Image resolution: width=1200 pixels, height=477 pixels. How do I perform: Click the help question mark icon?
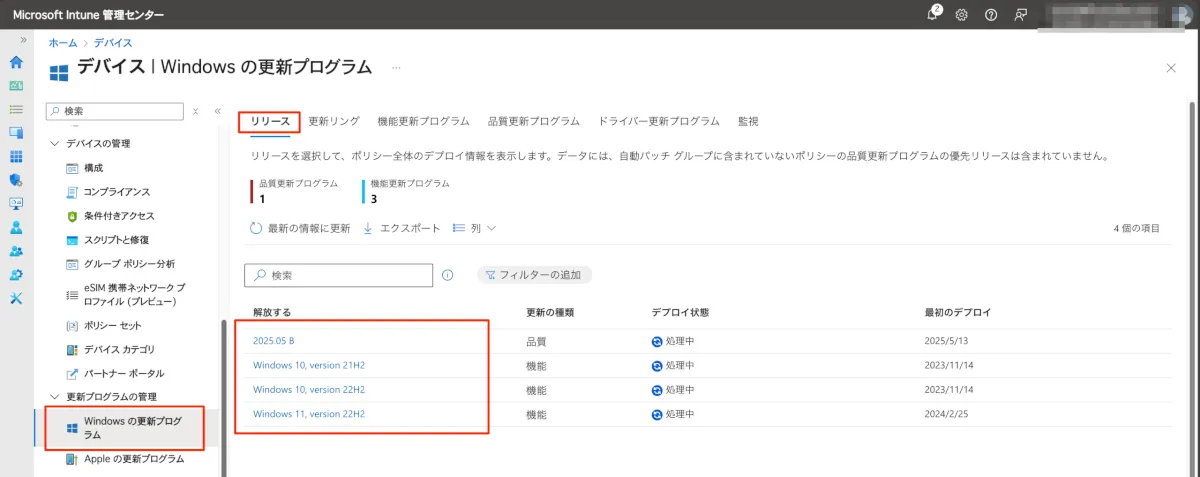point(991,15)
